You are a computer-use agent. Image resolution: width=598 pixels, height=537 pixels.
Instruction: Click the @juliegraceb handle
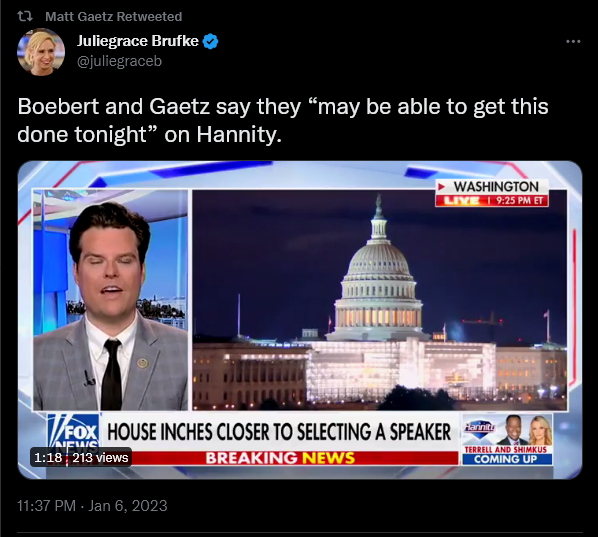coord(119,61)
